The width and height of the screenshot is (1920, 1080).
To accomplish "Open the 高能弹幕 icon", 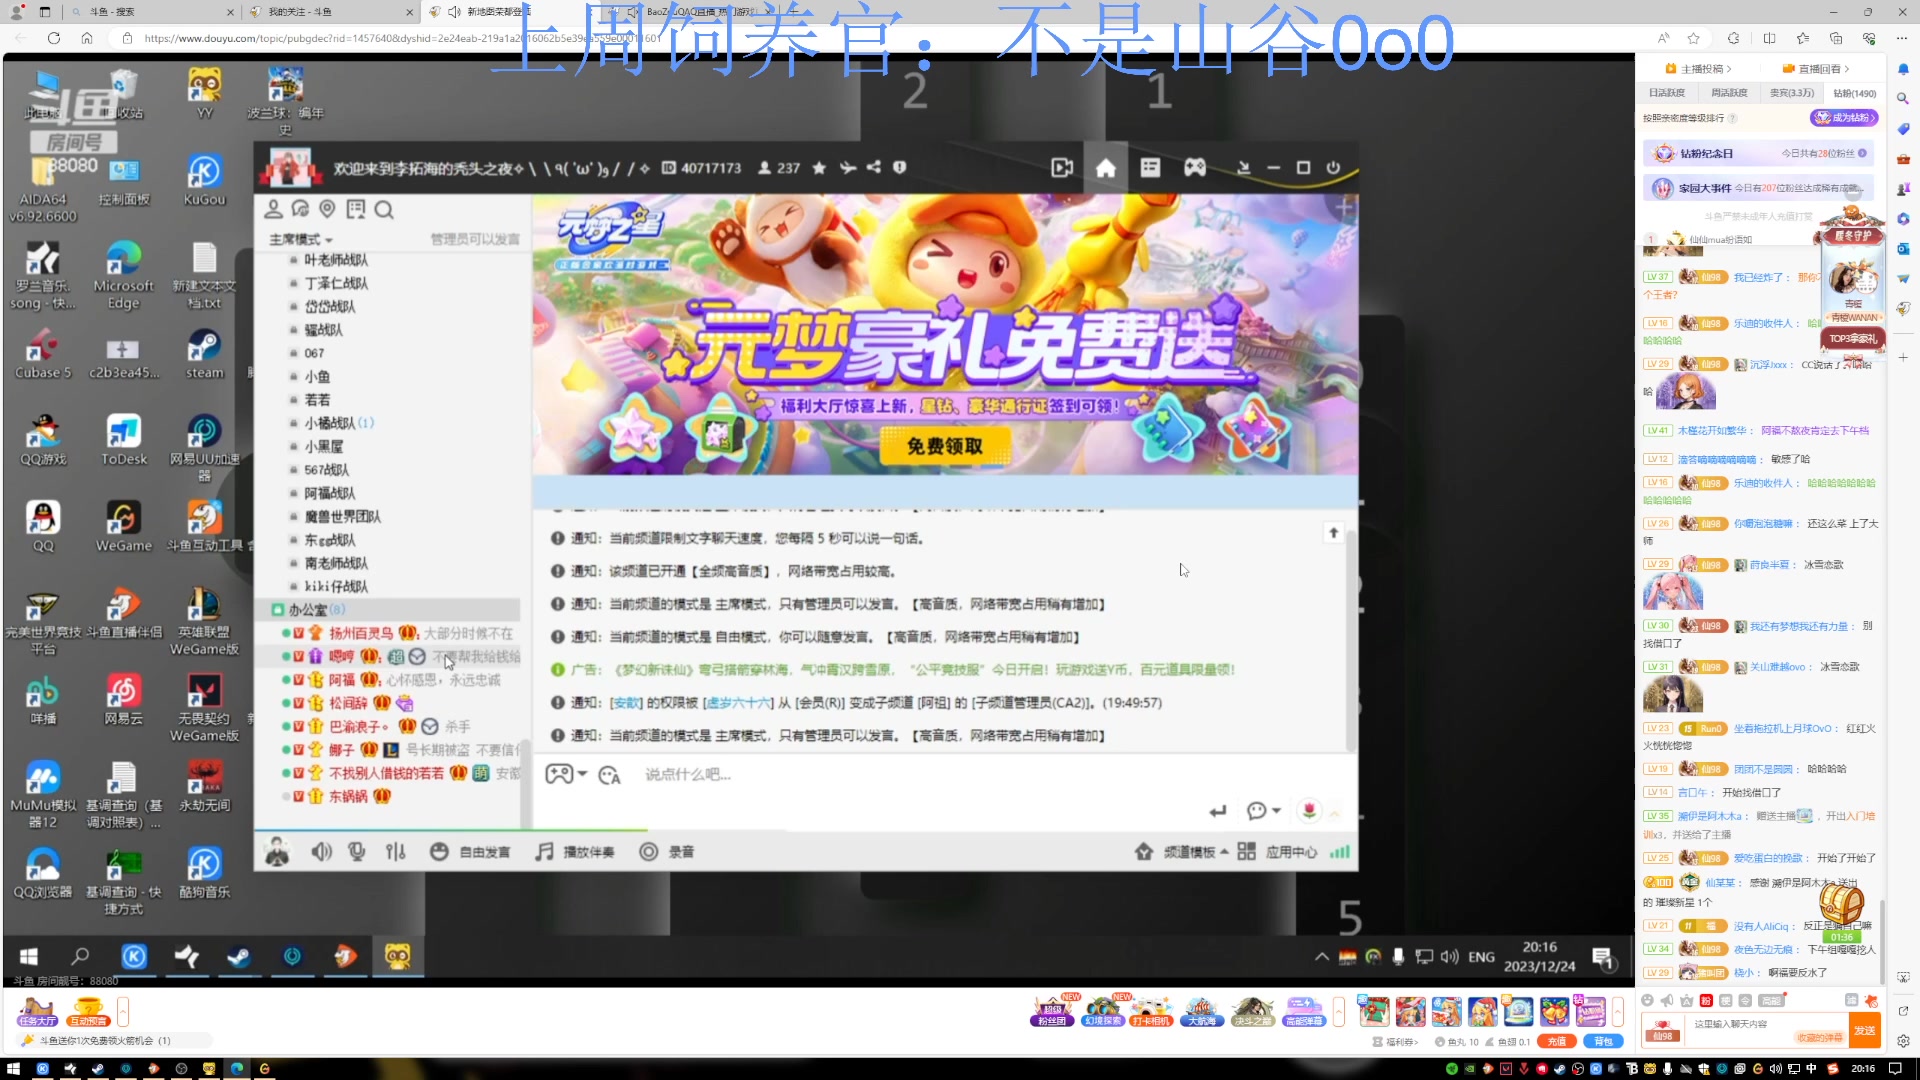I will tap(1304, 1011).
